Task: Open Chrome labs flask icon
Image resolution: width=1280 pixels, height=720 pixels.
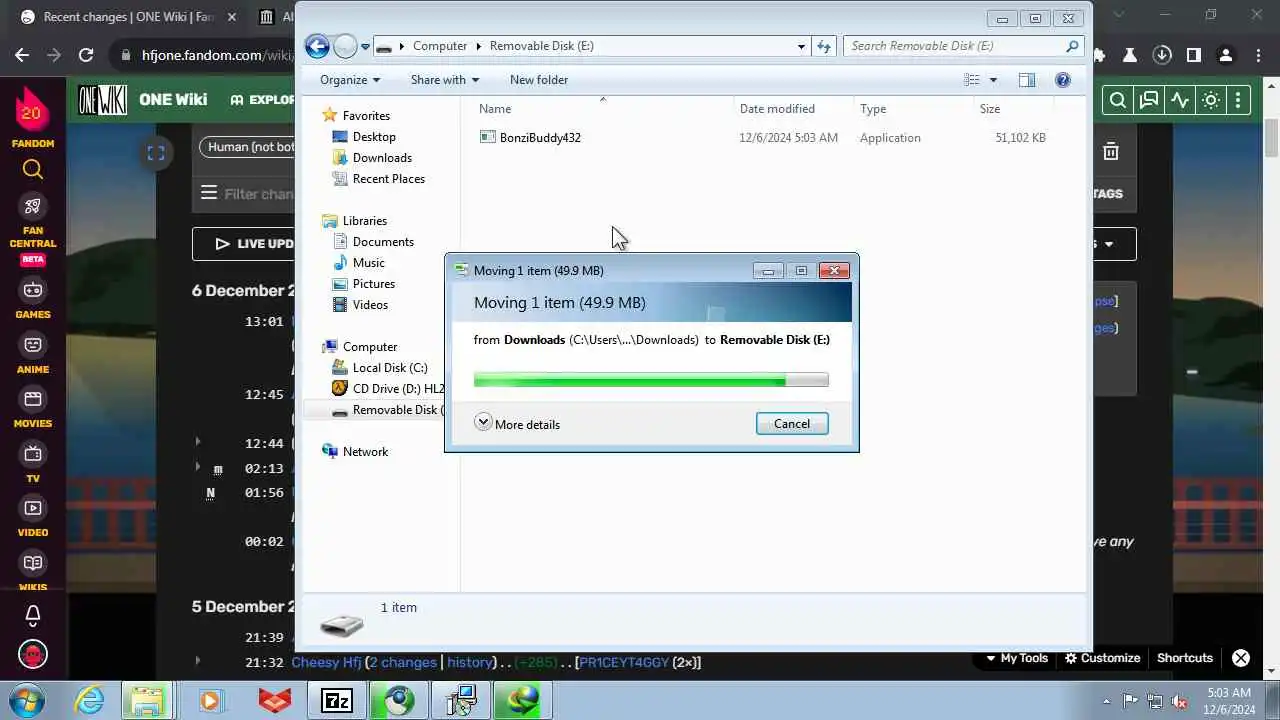Action: pyautogui.click(x=1129, y=55)
